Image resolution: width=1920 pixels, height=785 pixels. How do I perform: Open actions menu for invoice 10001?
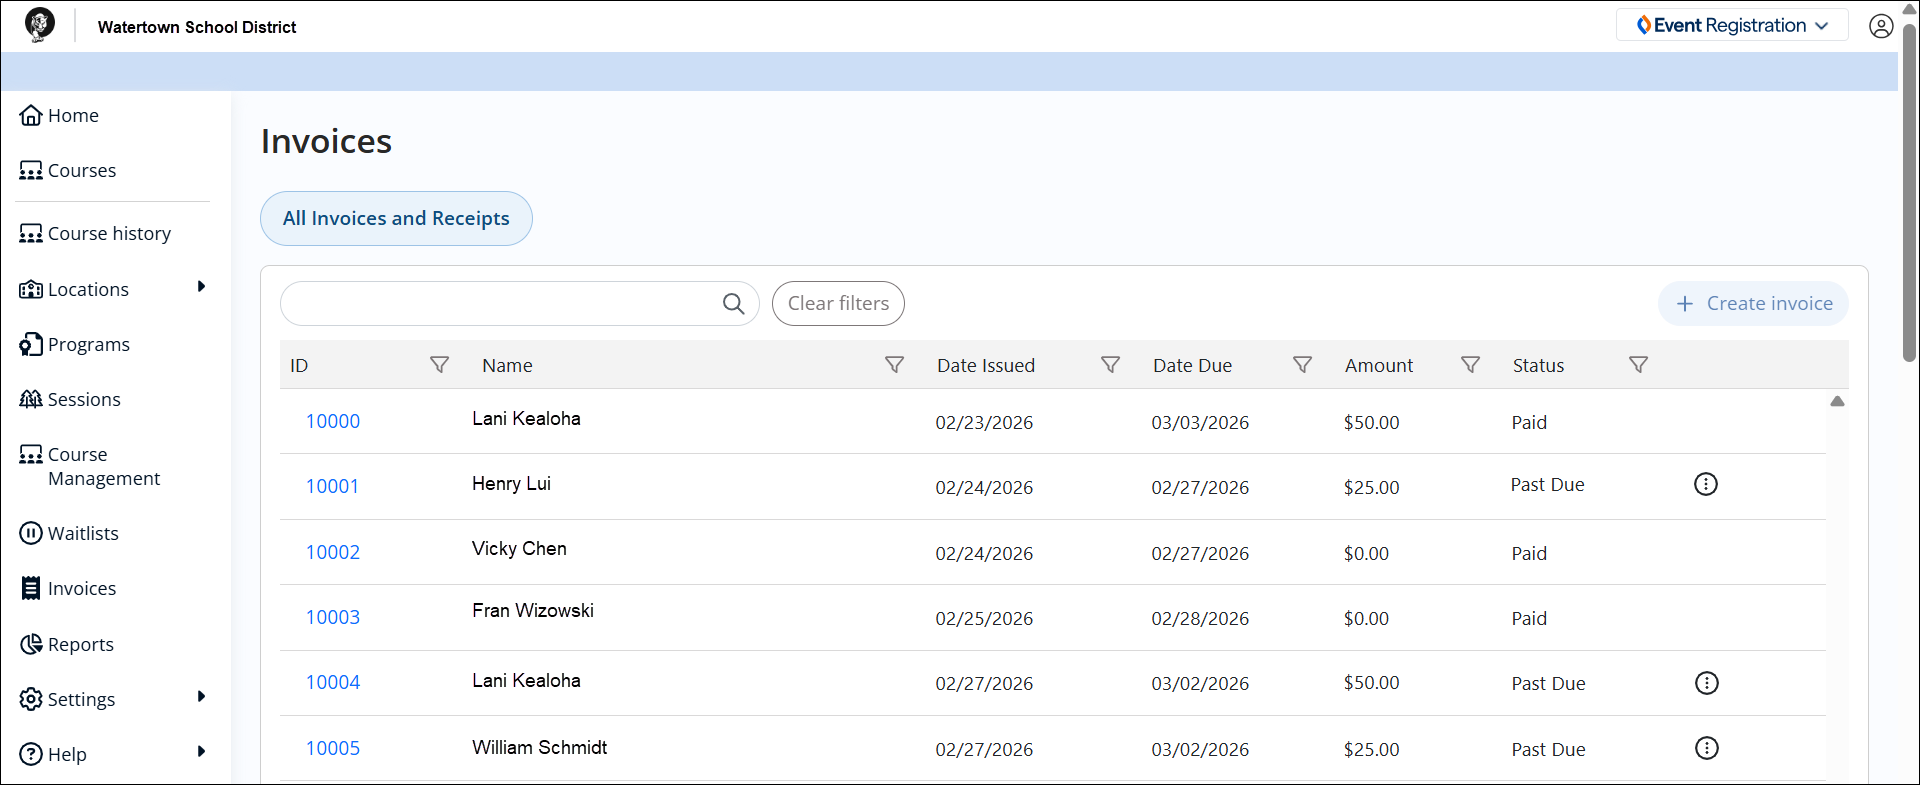[1706, 484]
